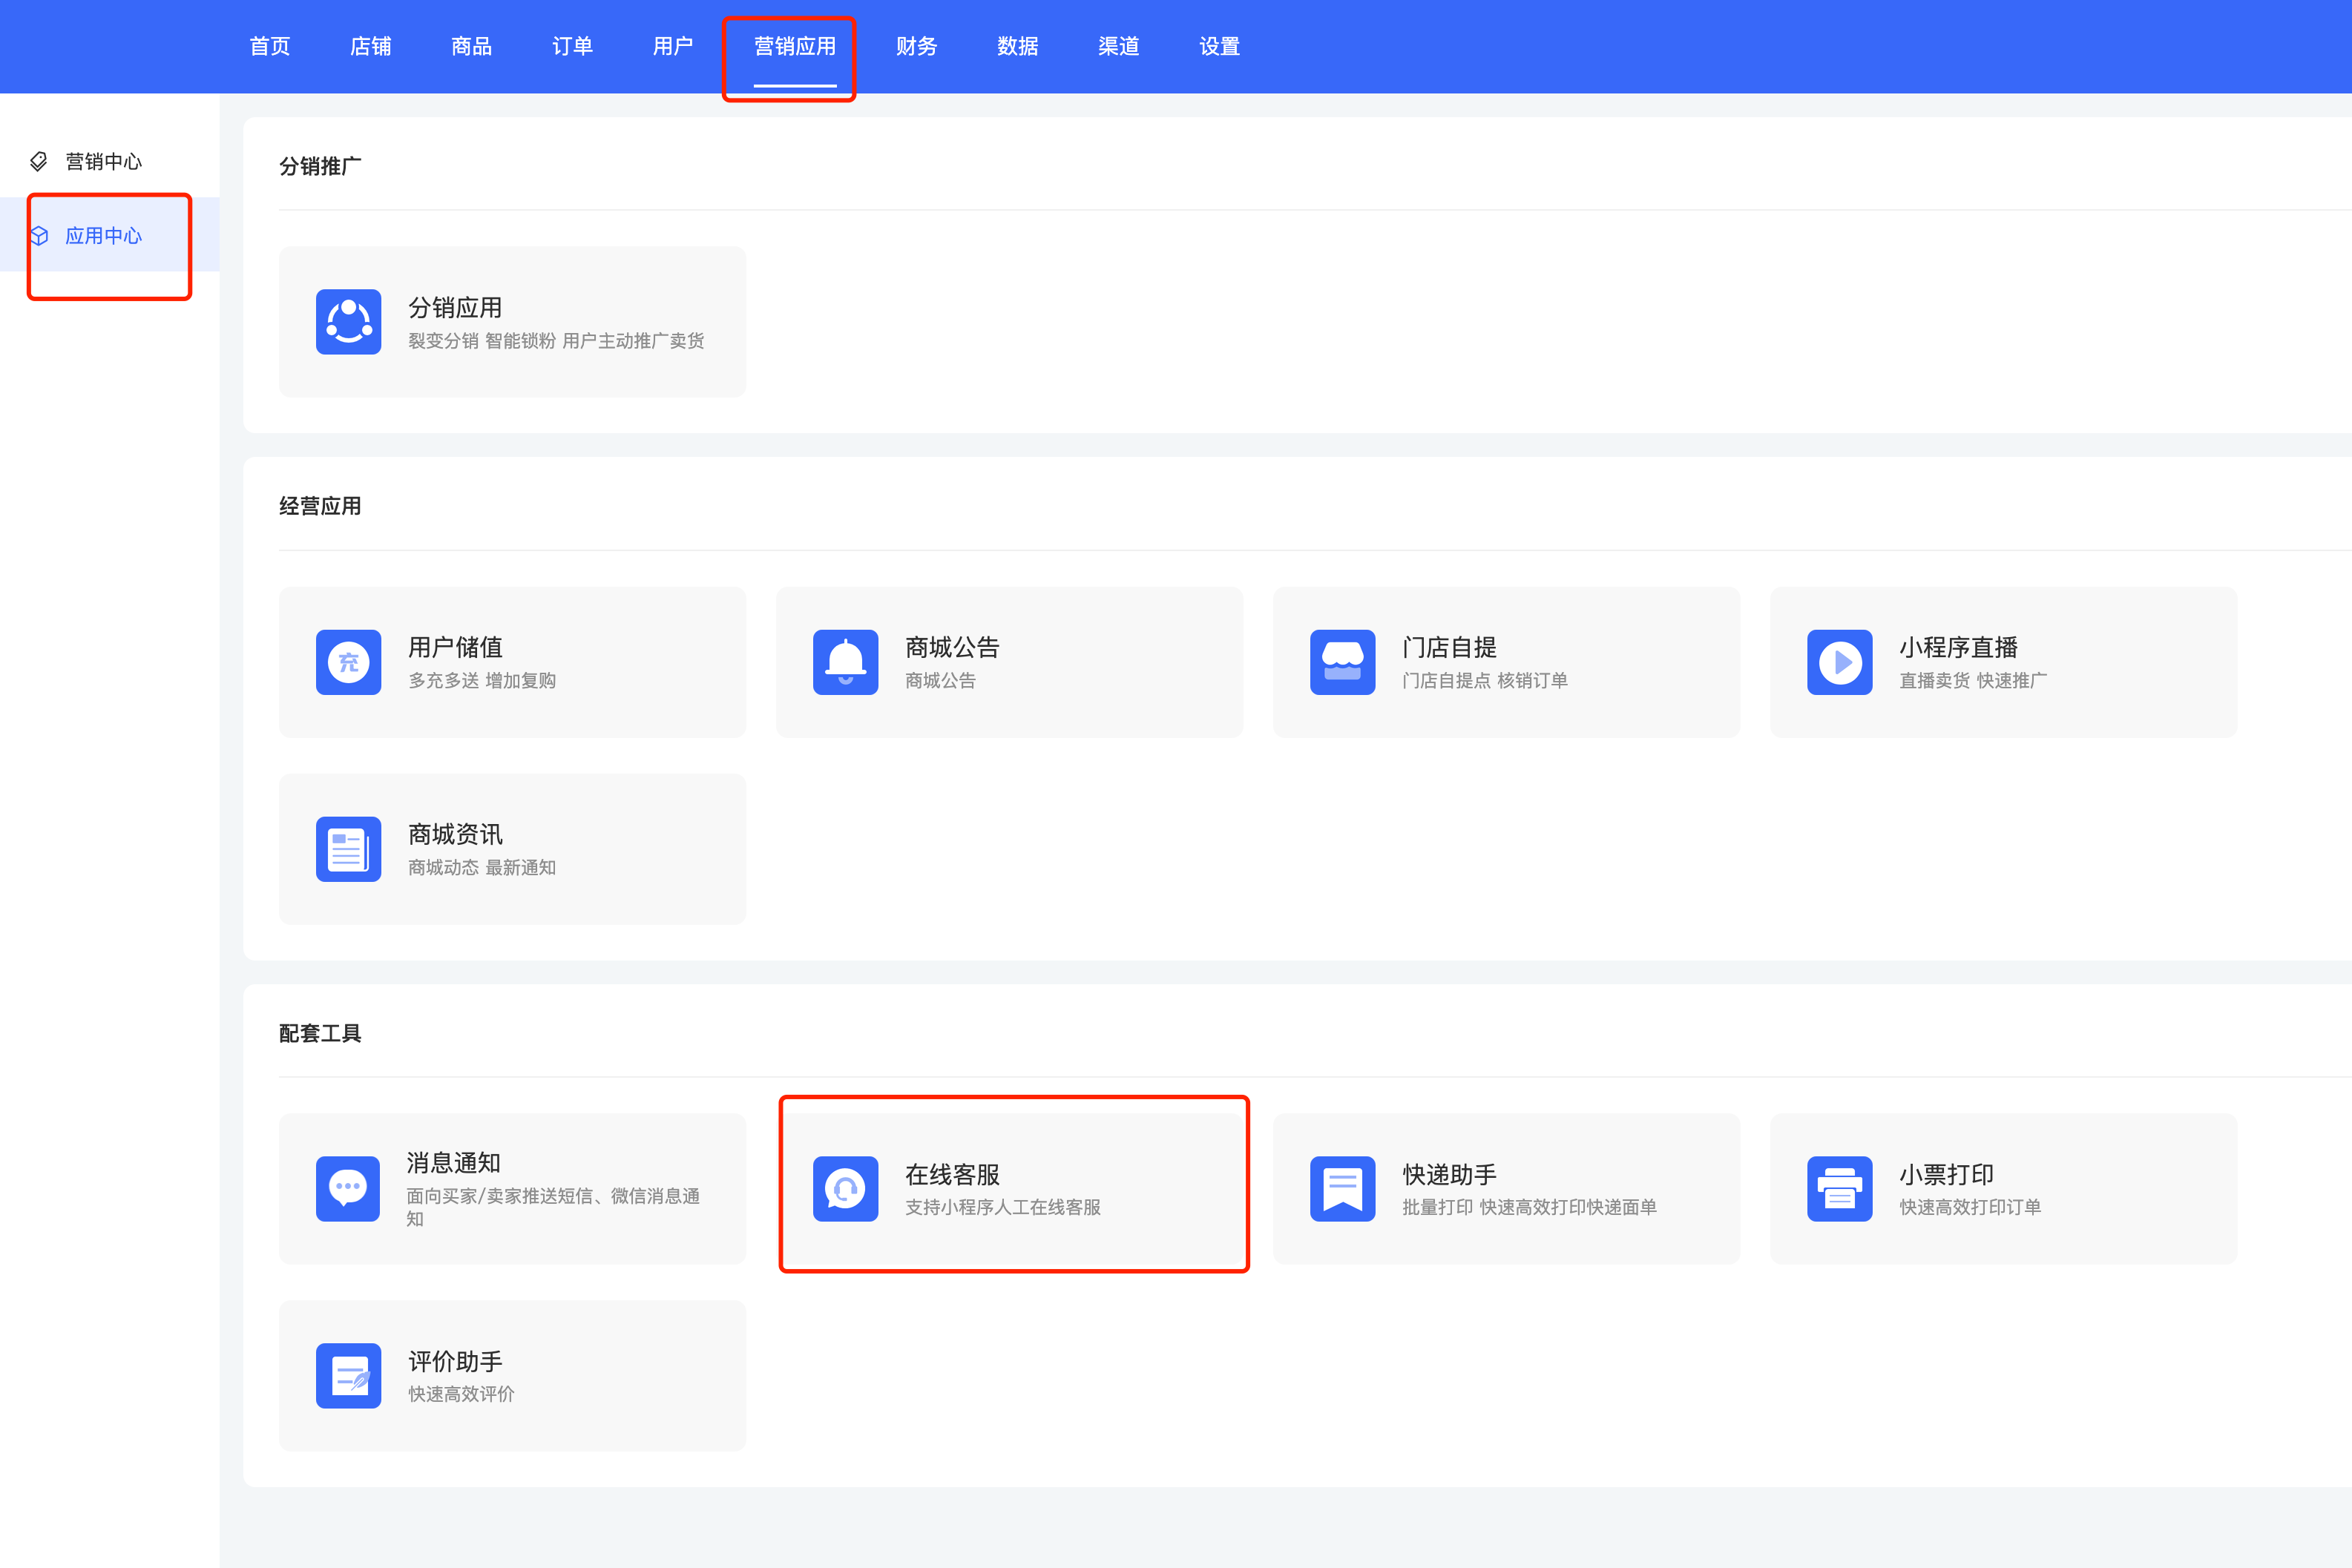Image resolution: width=2352 pixels, height=1568 pixels.
Task: Click the 小票打印 printer icon
Action: pyautogui.click(x=1839, y=1188)
